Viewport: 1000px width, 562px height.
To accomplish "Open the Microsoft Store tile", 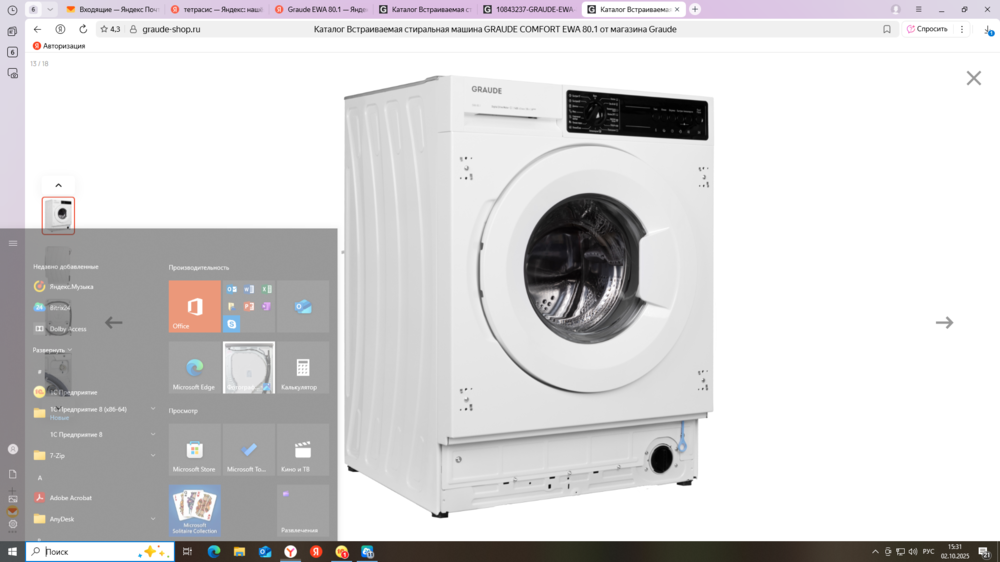I will pos(194,450).
